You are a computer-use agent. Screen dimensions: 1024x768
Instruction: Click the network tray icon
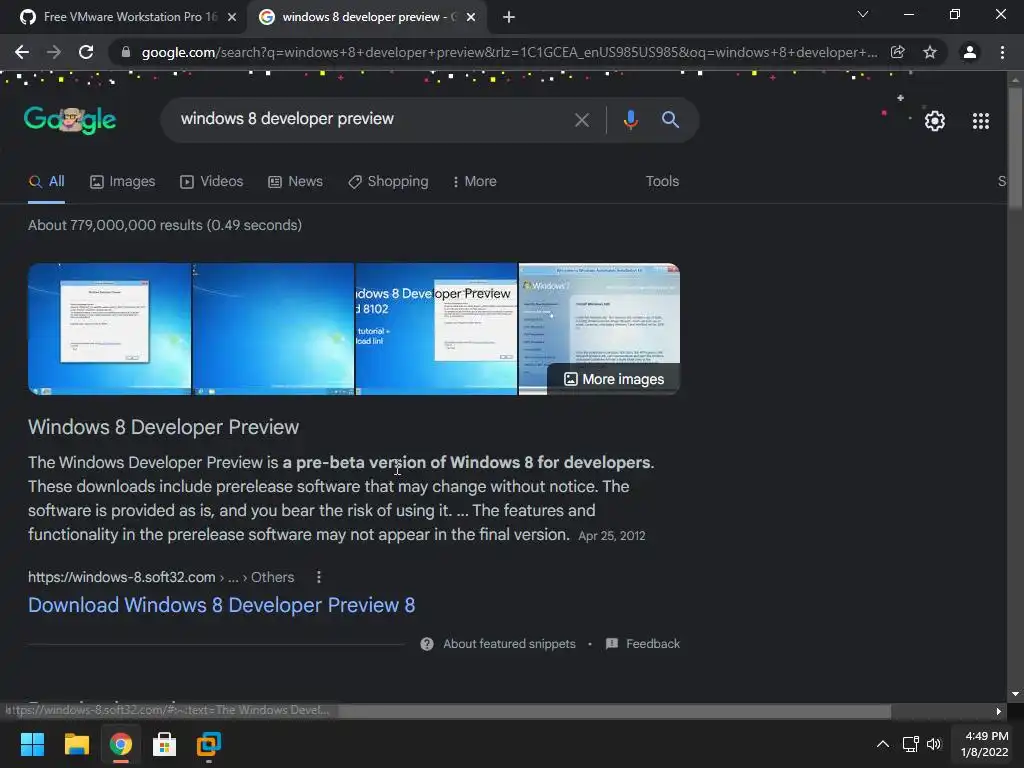(x=910, y=744)
